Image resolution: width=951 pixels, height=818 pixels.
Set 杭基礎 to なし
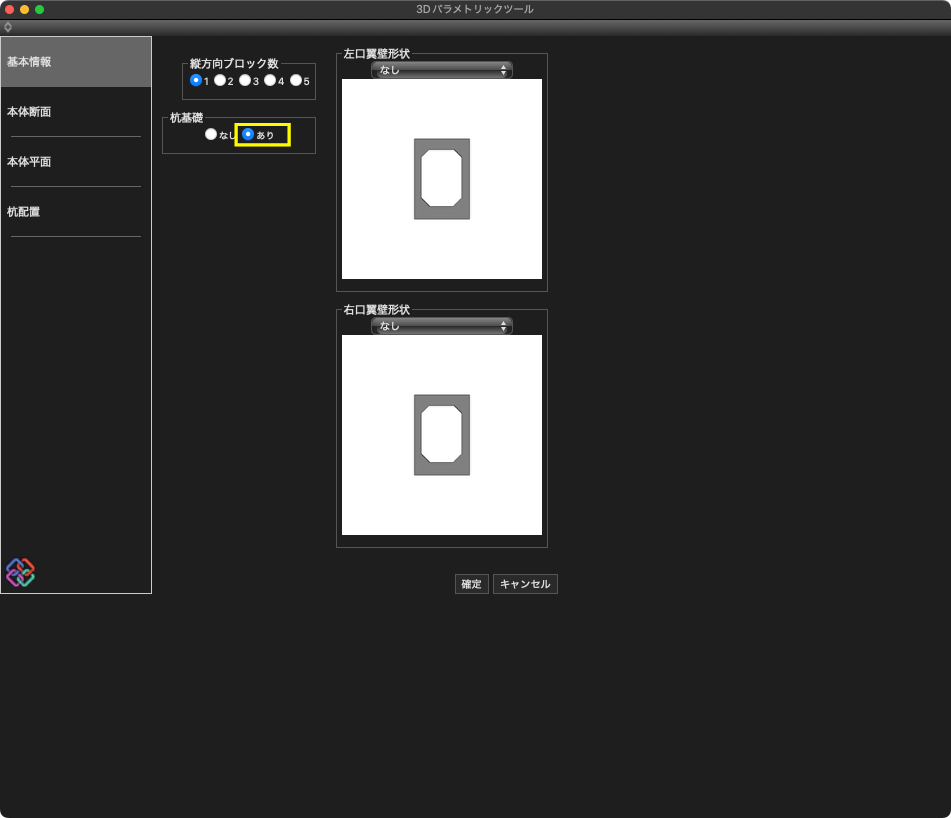[x=211, y=134]
